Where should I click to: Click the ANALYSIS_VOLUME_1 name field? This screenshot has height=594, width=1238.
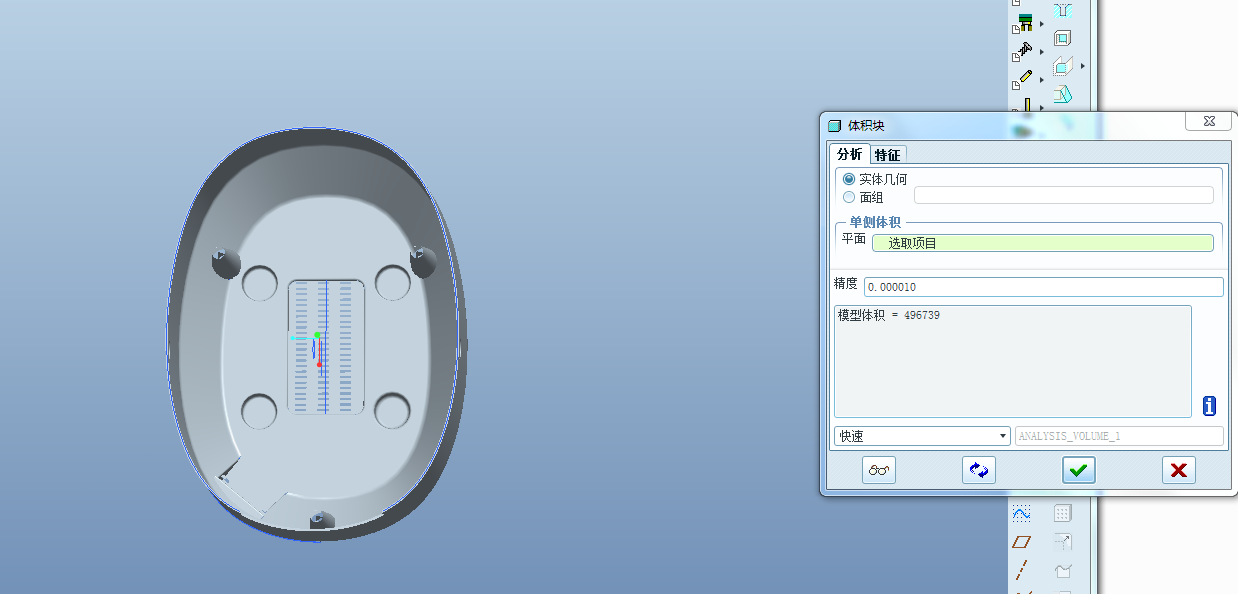coord(1119,436)
